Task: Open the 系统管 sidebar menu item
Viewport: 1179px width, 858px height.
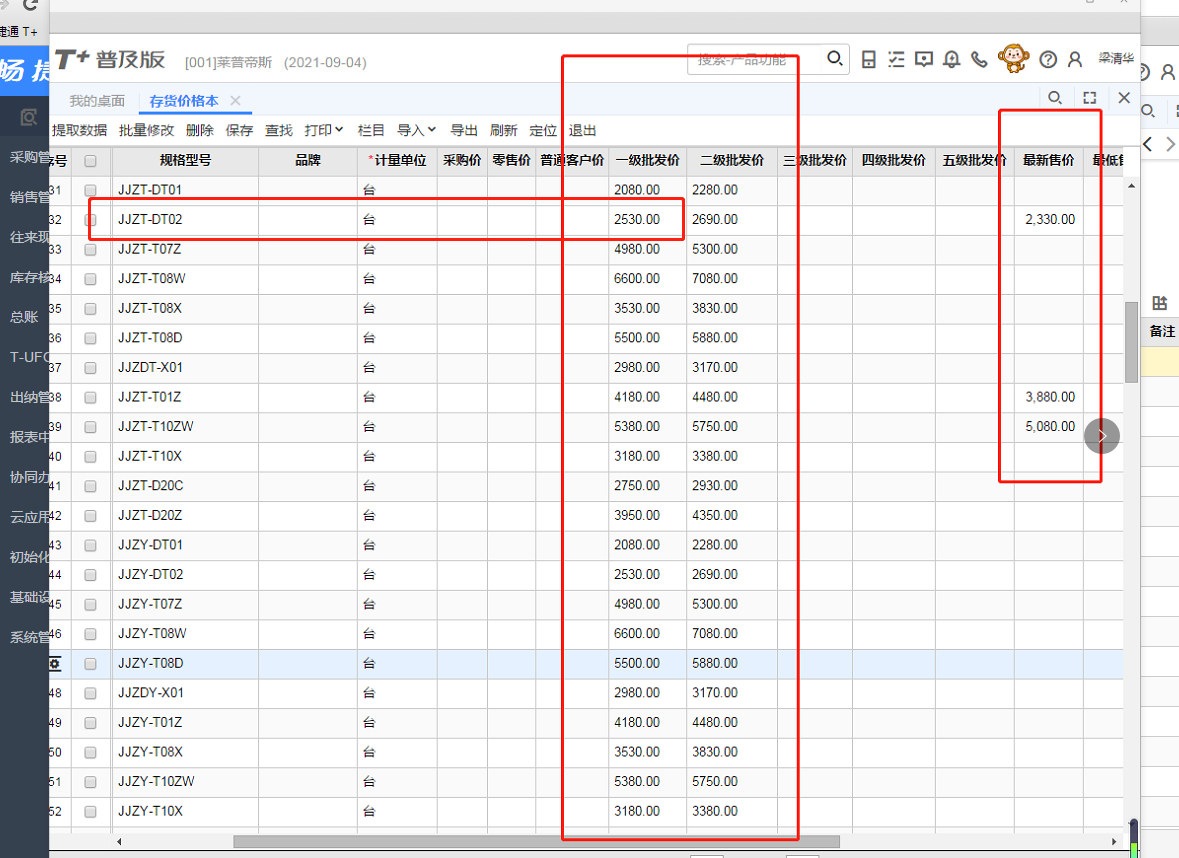Action: pos(29,637)
